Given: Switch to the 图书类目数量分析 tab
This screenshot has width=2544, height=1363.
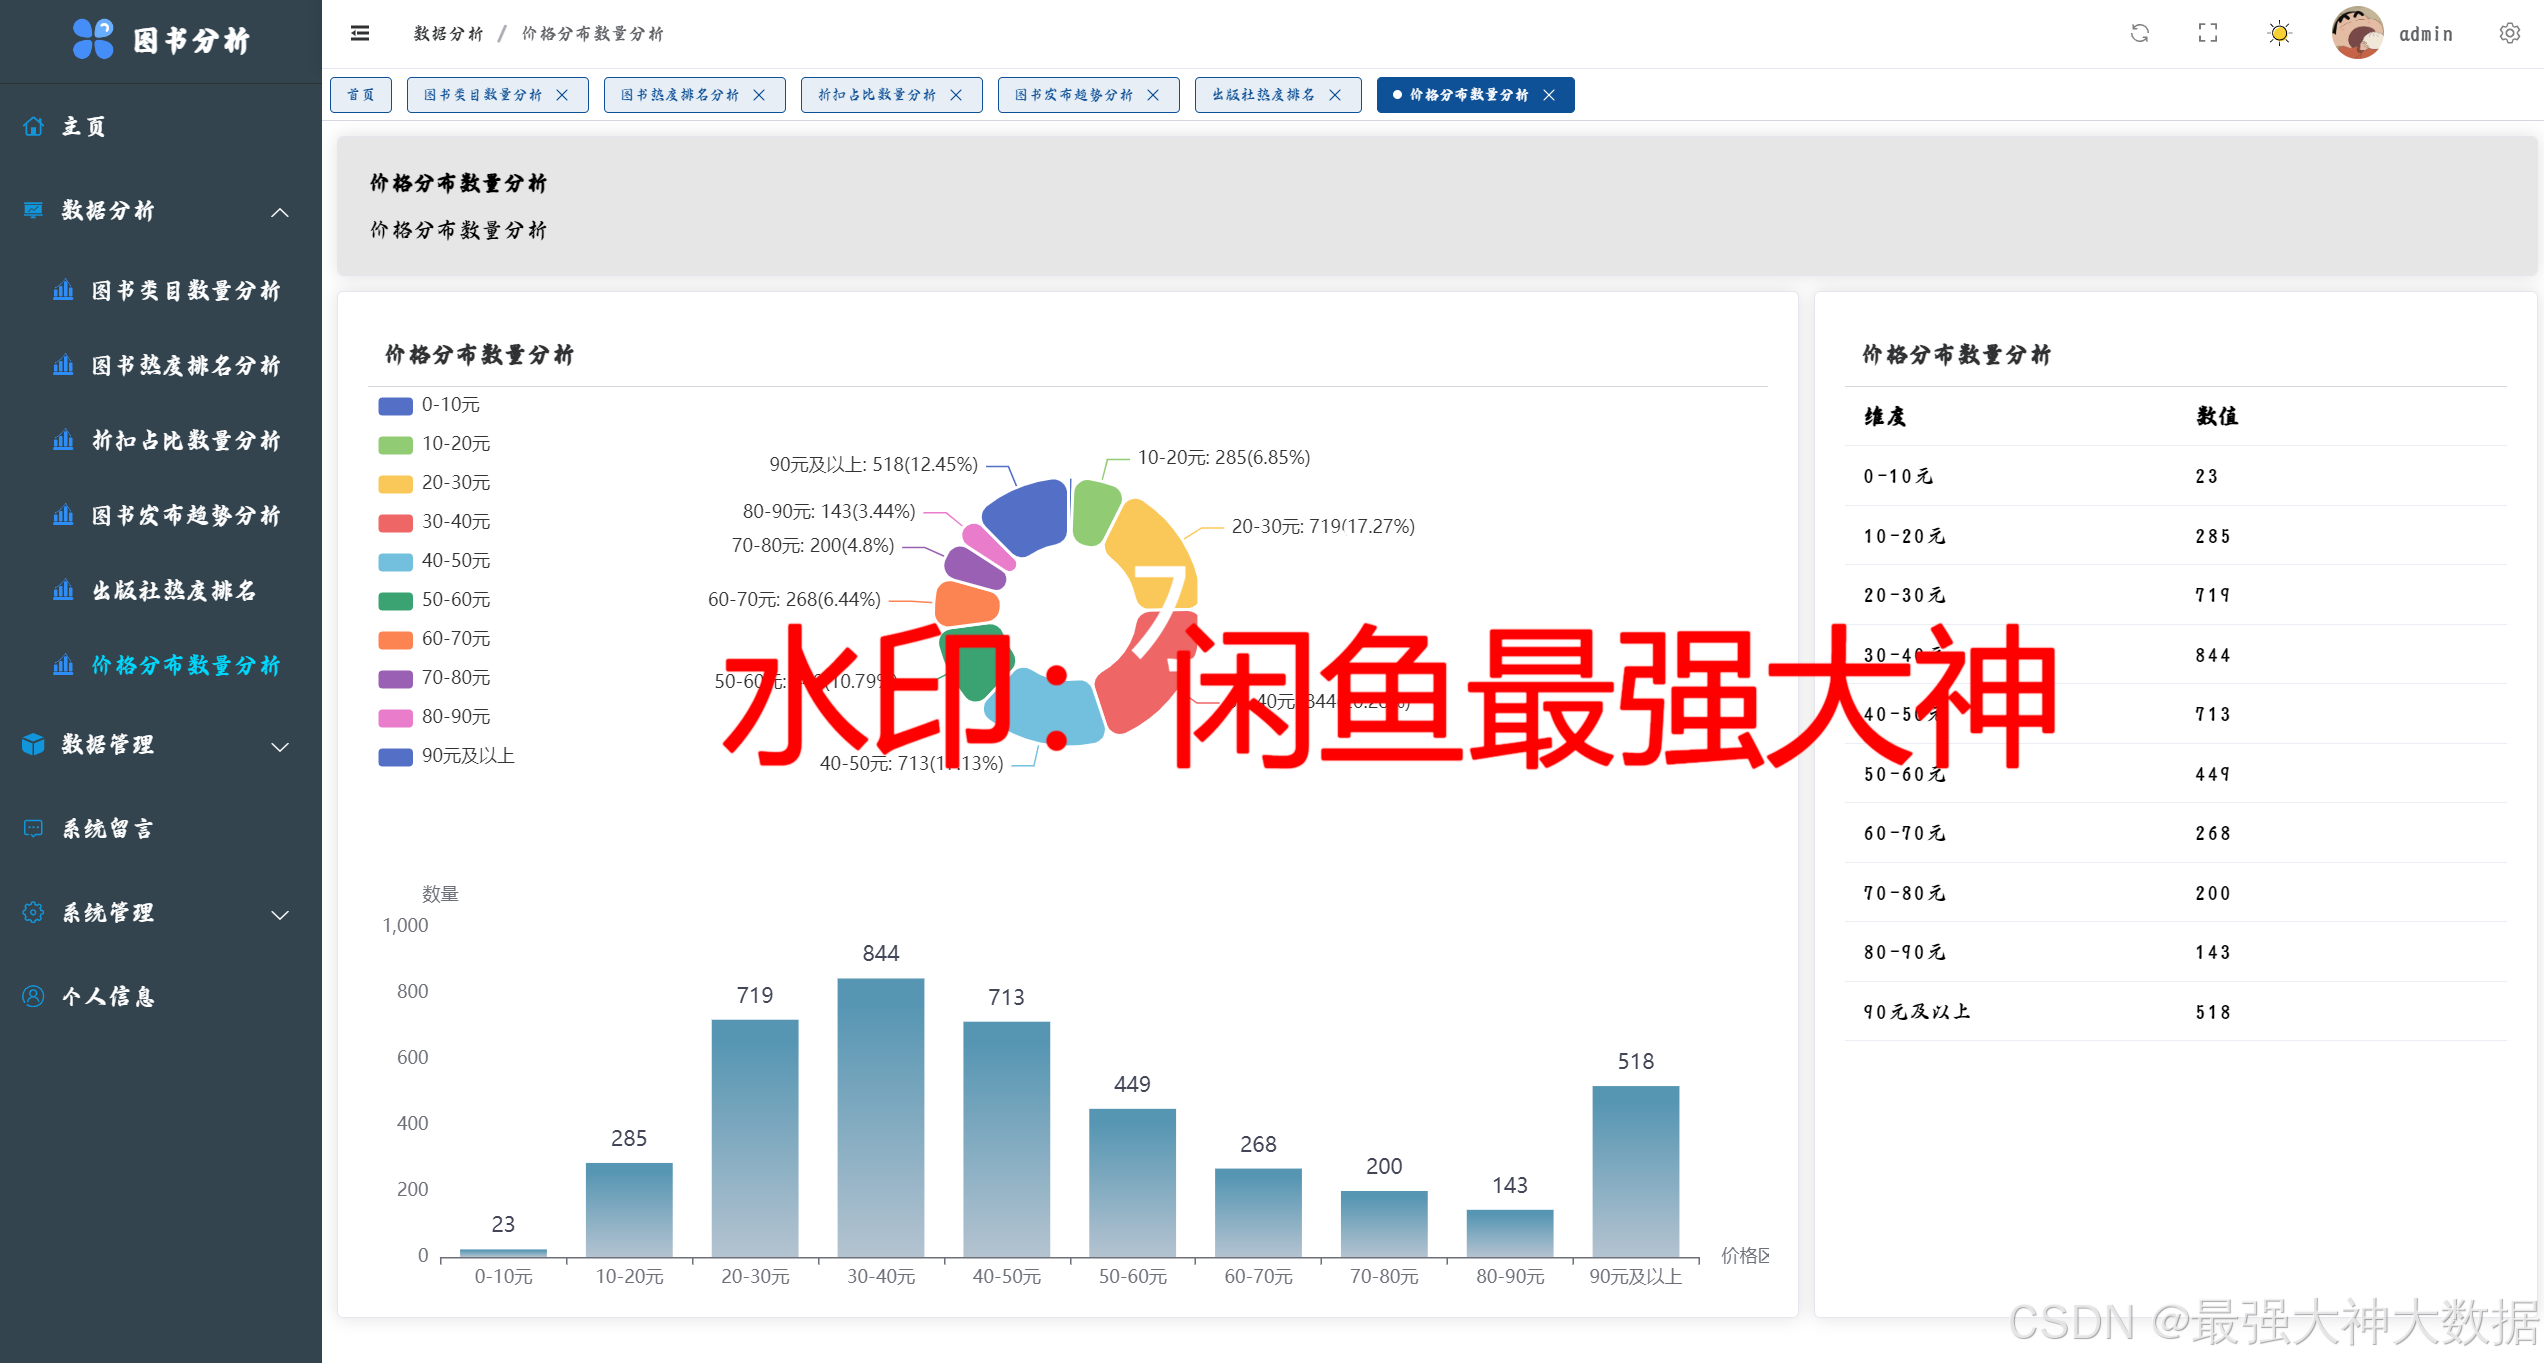Looking at the screenshot, I should pos(482,95).
